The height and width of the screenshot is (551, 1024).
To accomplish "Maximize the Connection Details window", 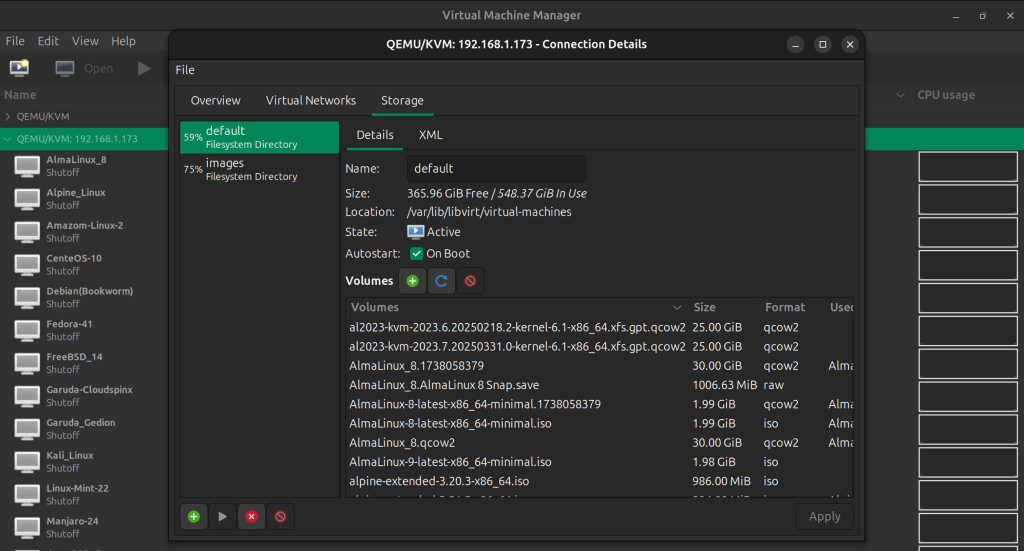I will [x=822, y=44].
